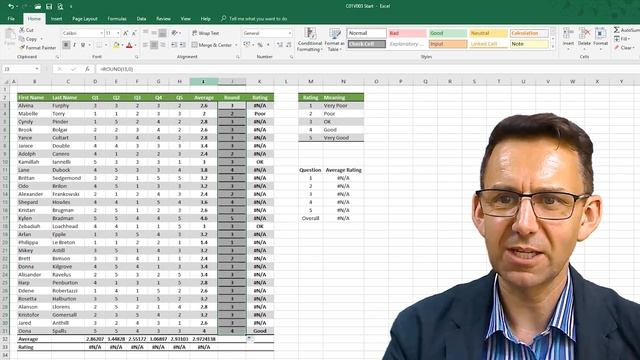Expand the Merge & Center dropdown arrow
The image size is (640, 360).
tap(236, 45)
